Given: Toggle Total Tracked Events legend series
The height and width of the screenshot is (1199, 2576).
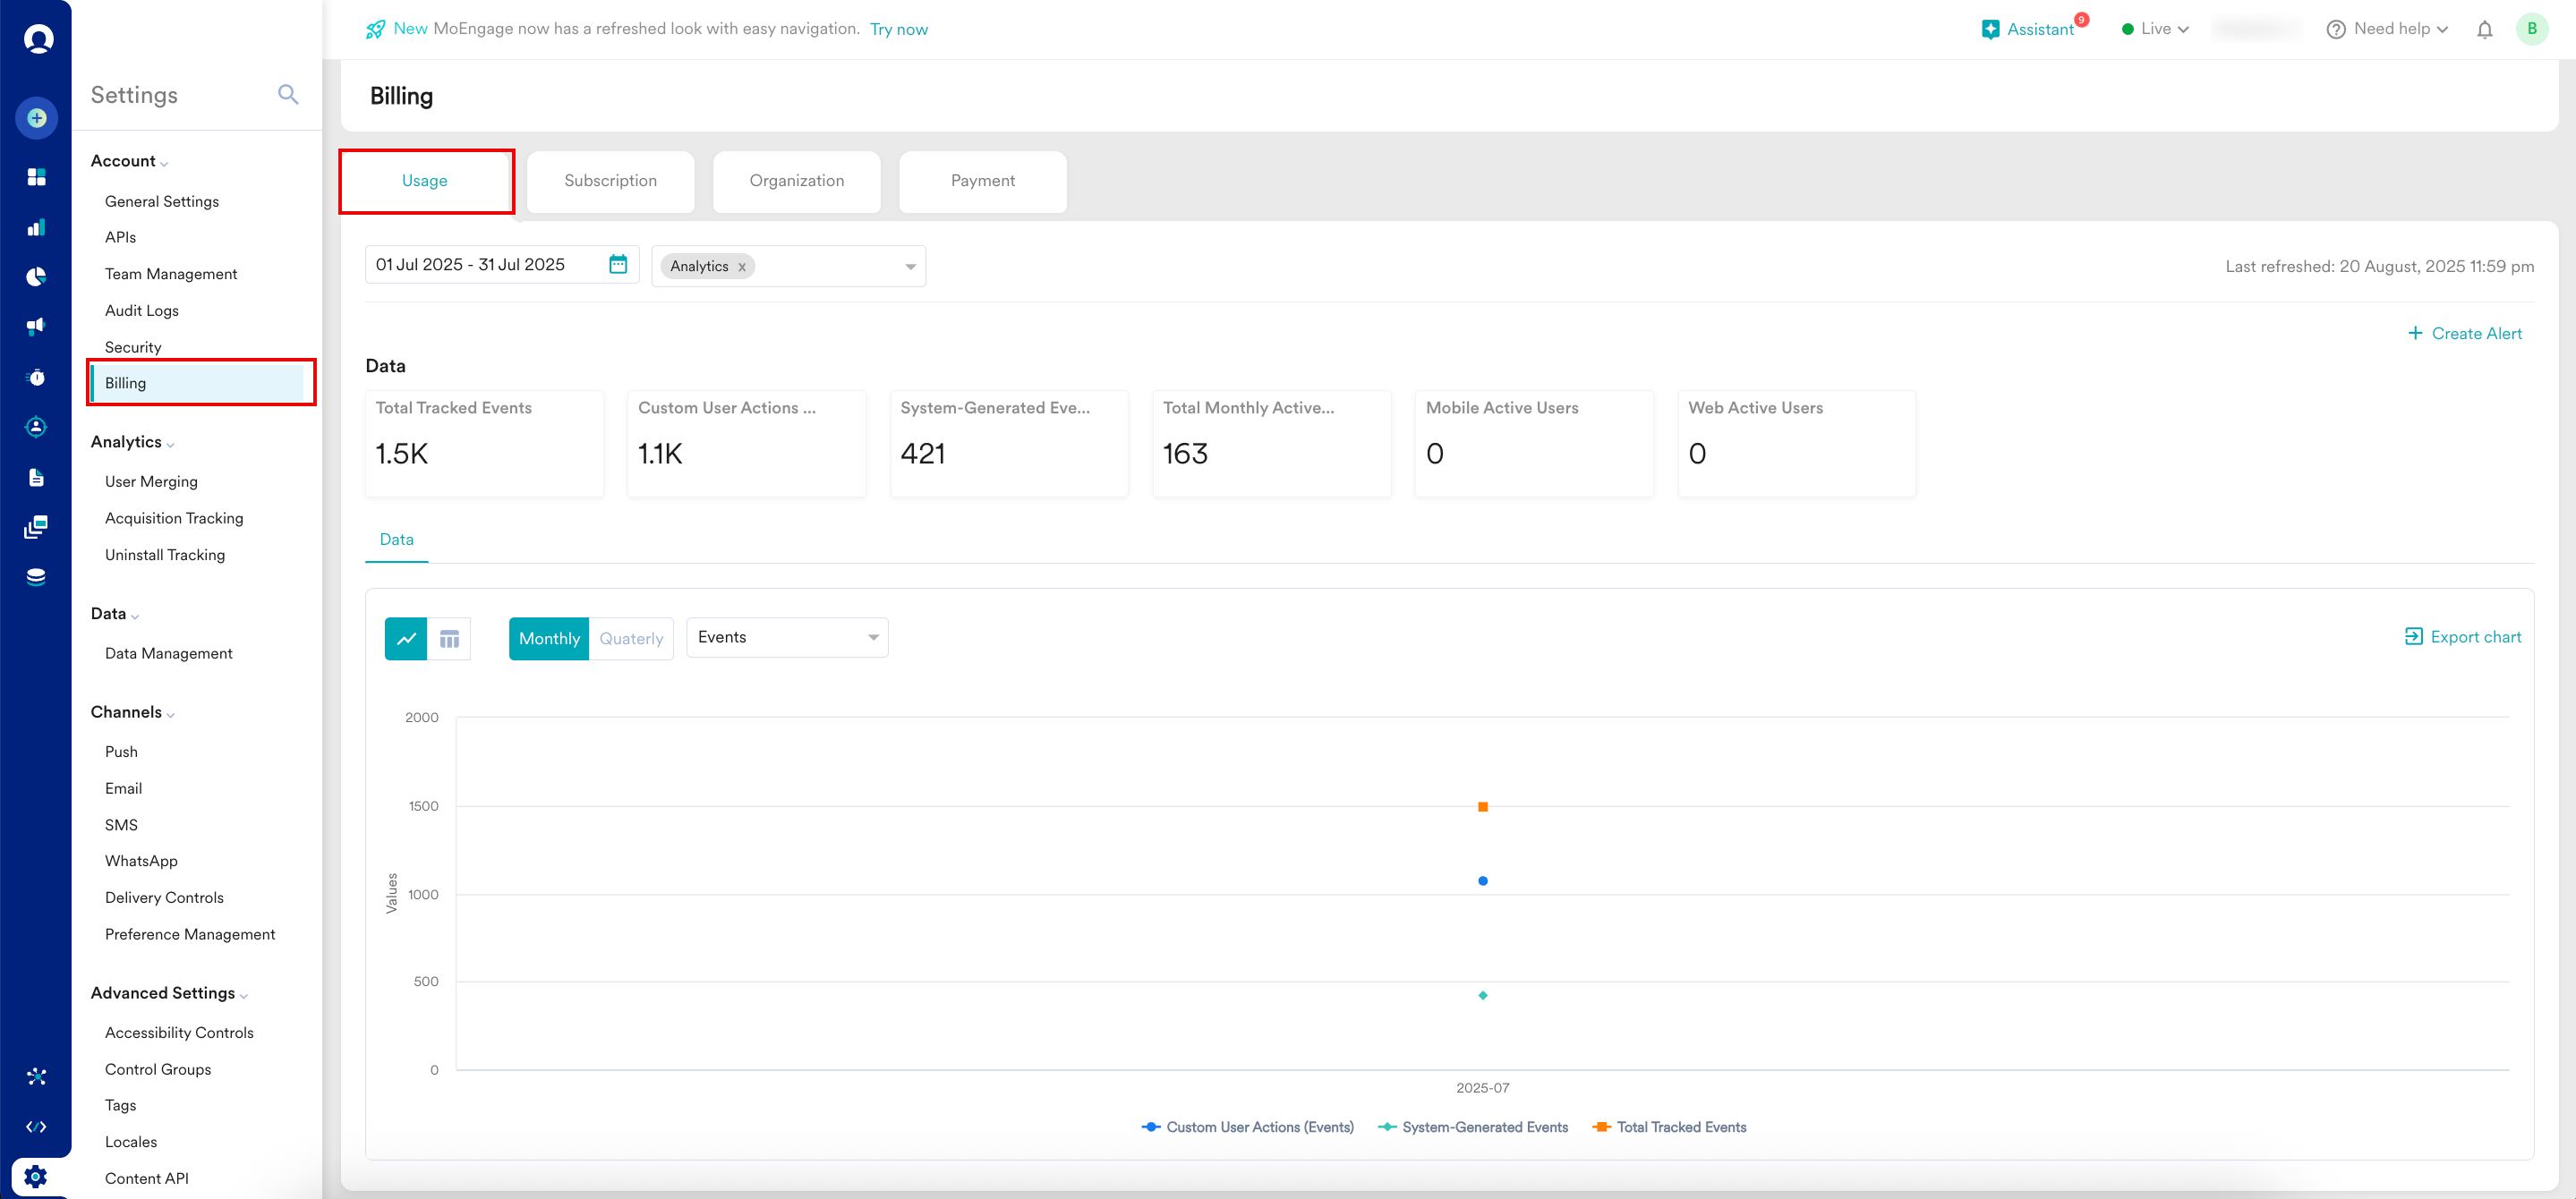Looking at the screenshot, I should click(1681, 1127).
